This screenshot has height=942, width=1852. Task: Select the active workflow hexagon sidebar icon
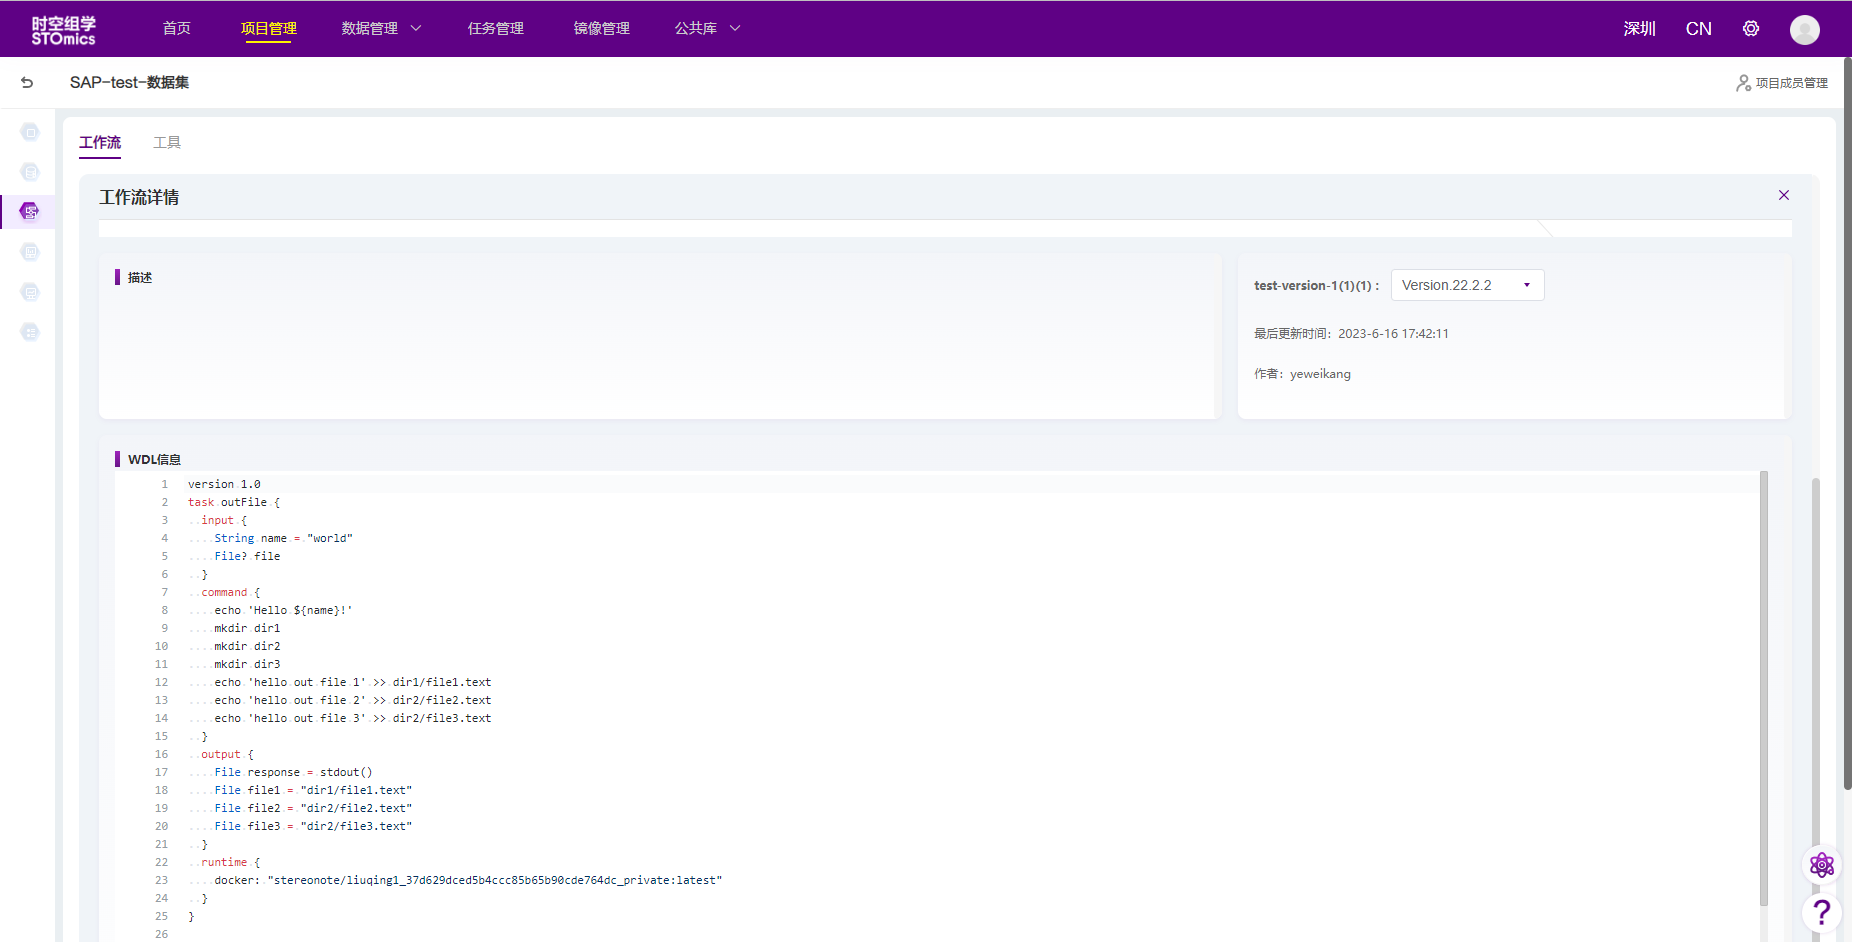click(x=30, y=211)
